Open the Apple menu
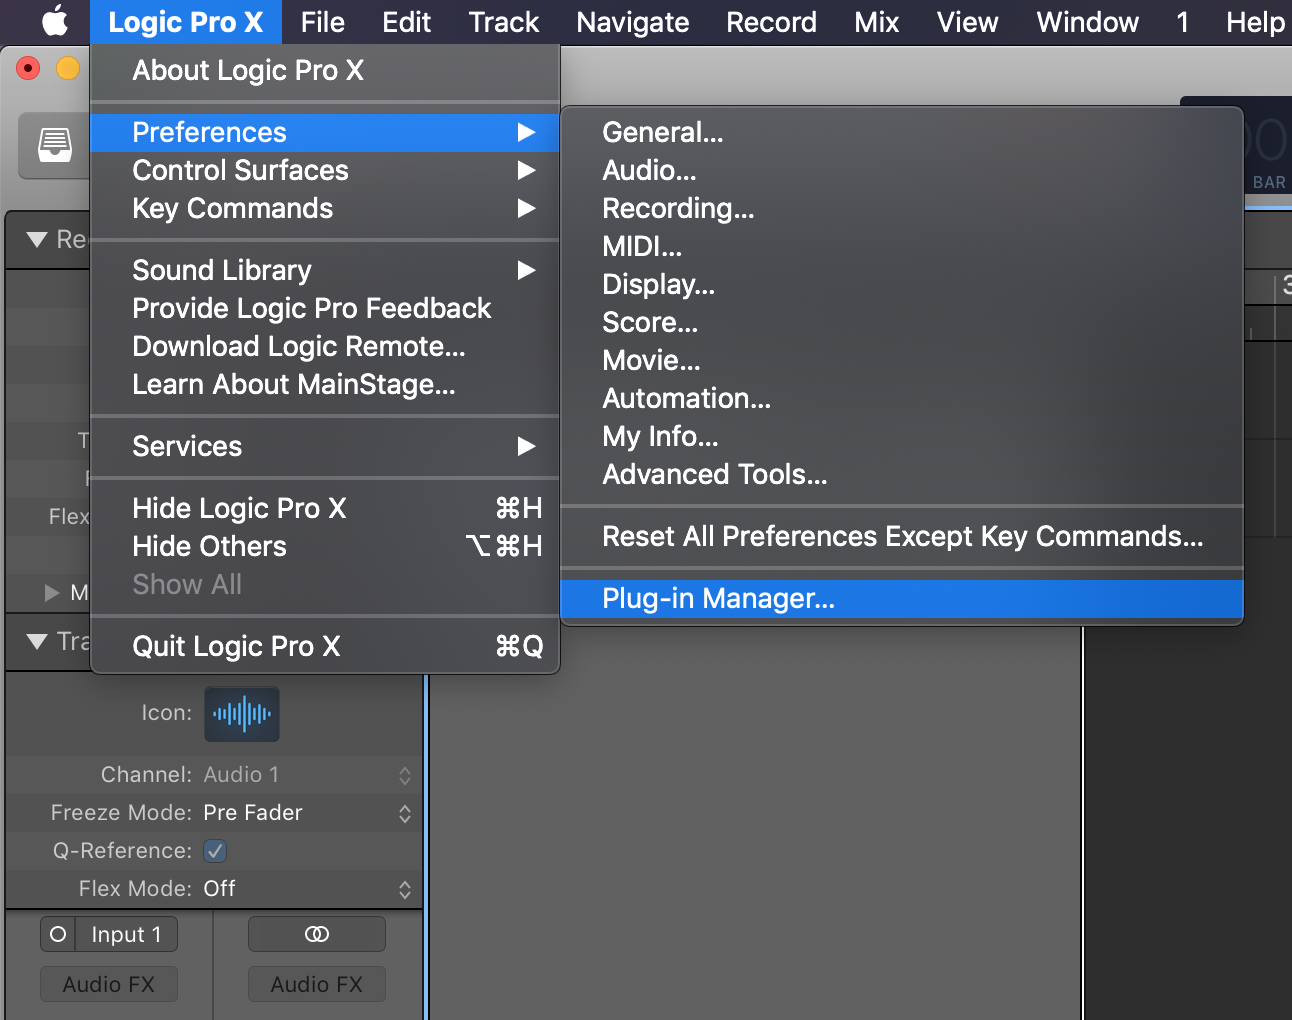 click(55, 21)
